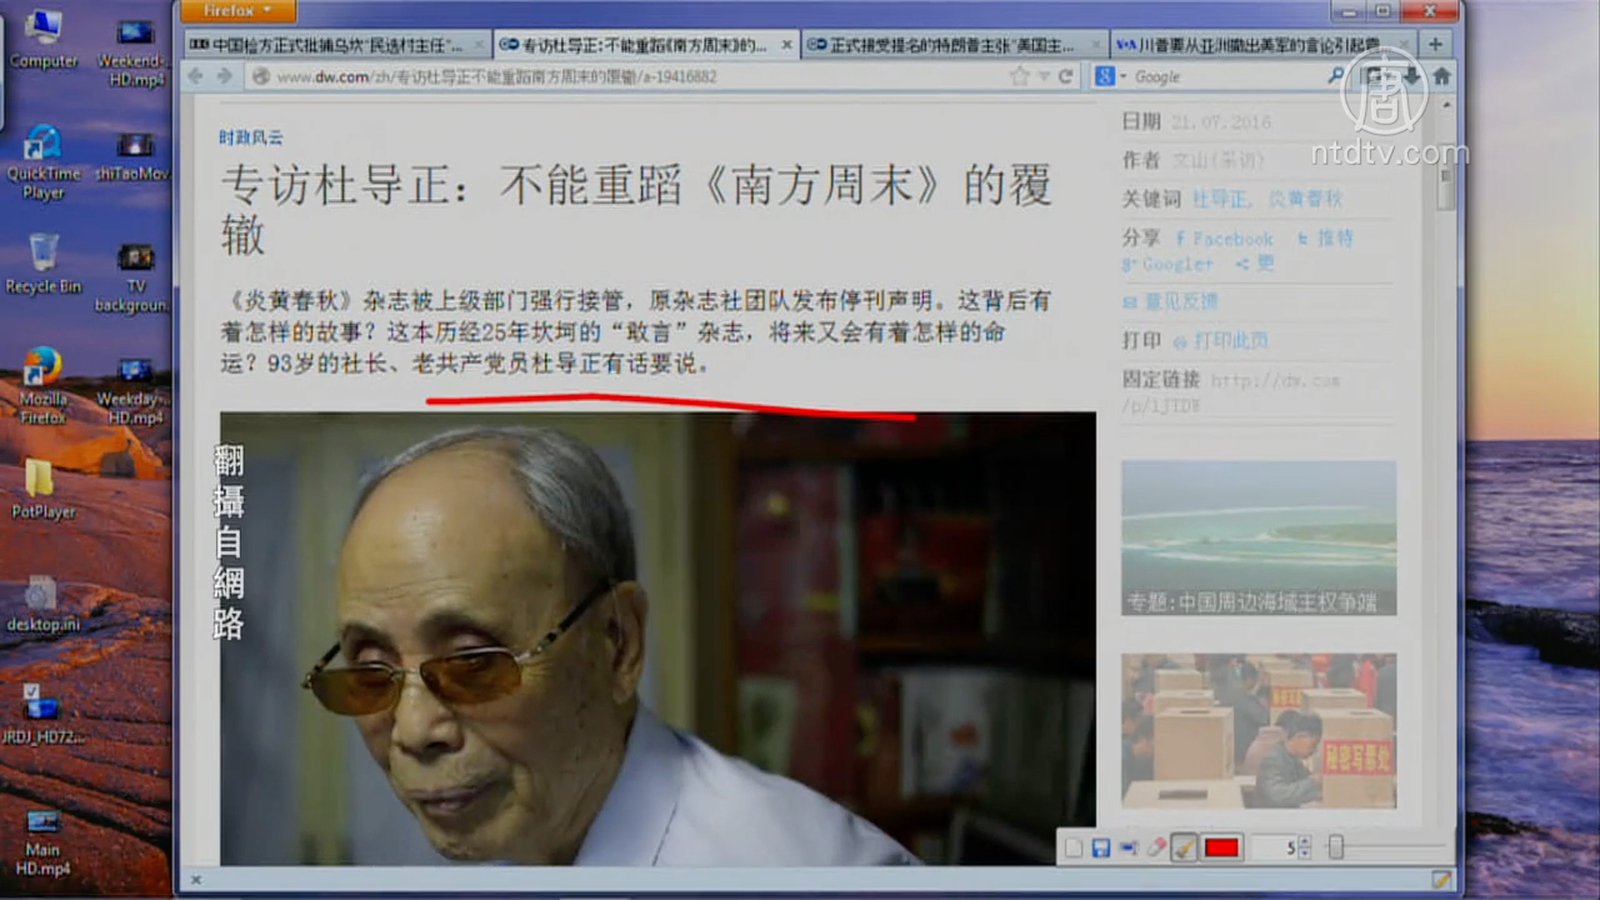Viewport: 1600px width, 900px height.
Task: Select the brush drawing tool
Action: click(x=1184, y=848)
